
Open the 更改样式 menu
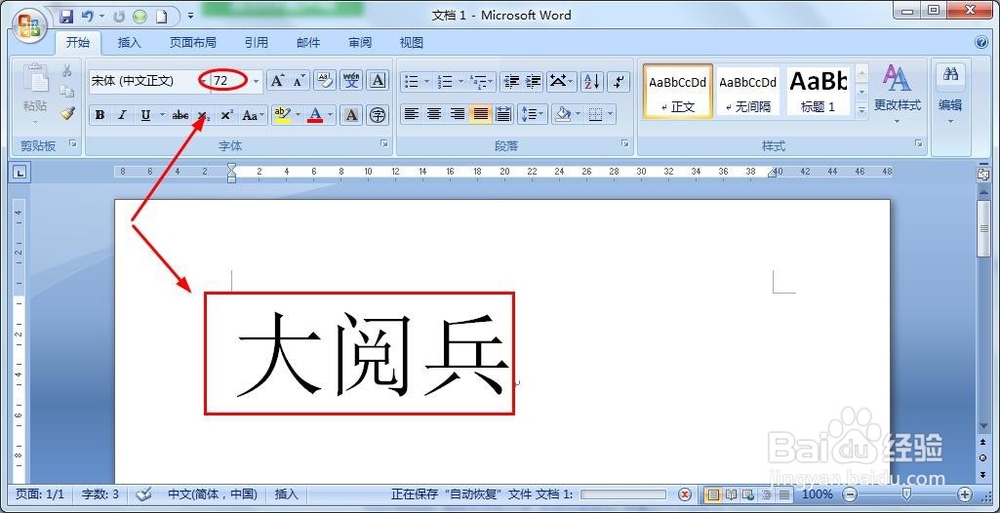897,93
